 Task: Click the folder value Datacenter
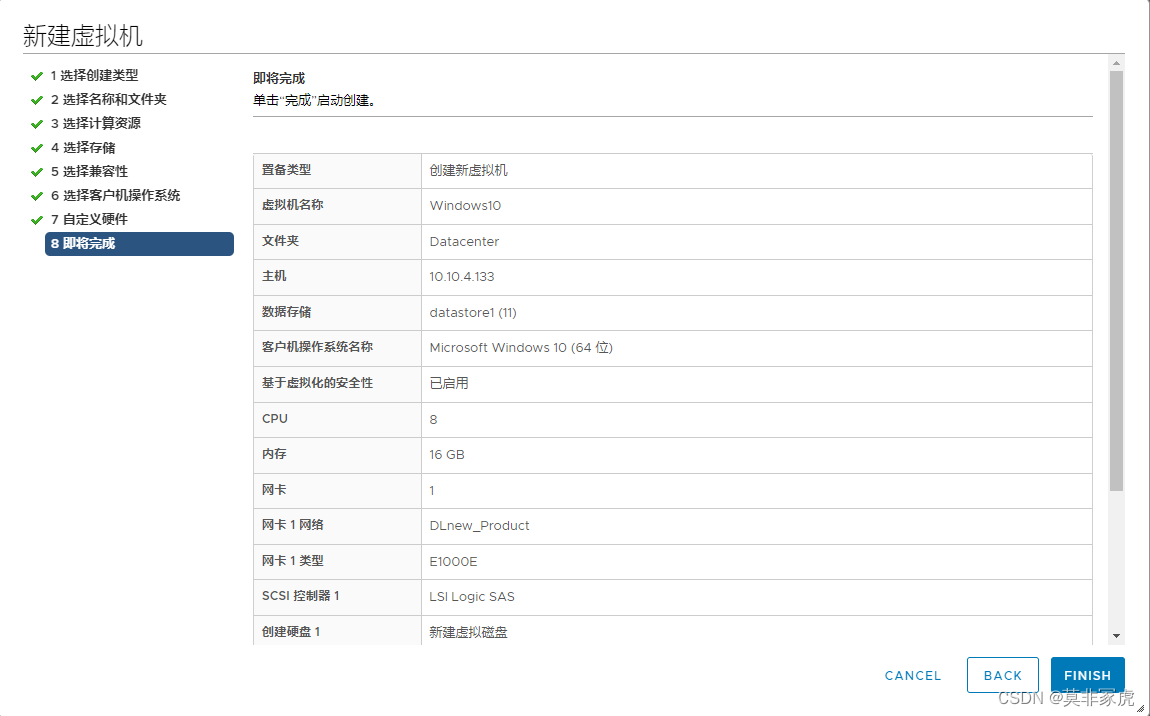click(464, 241)
